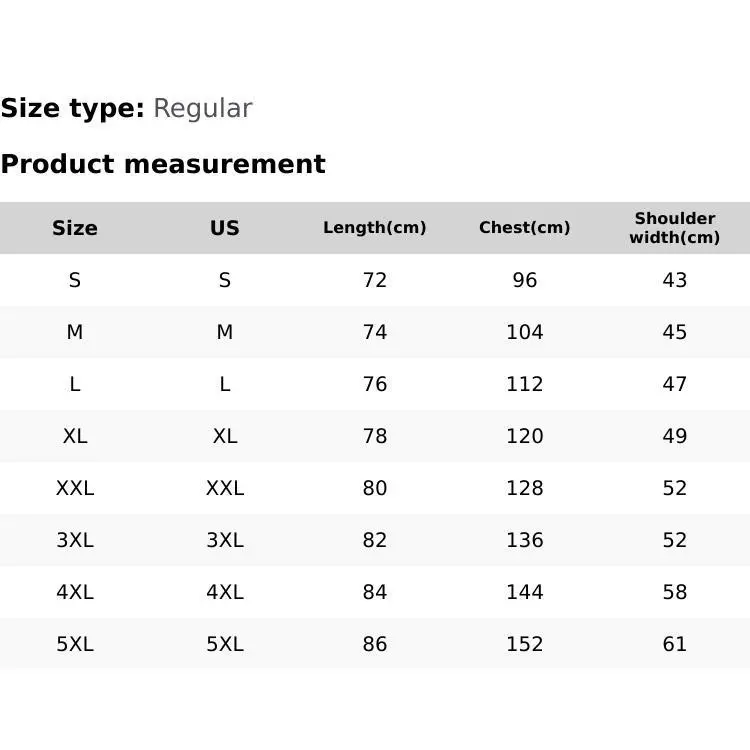Select the Chest(cm) column header
Viewport: 750px width, 750px height.
525,228
